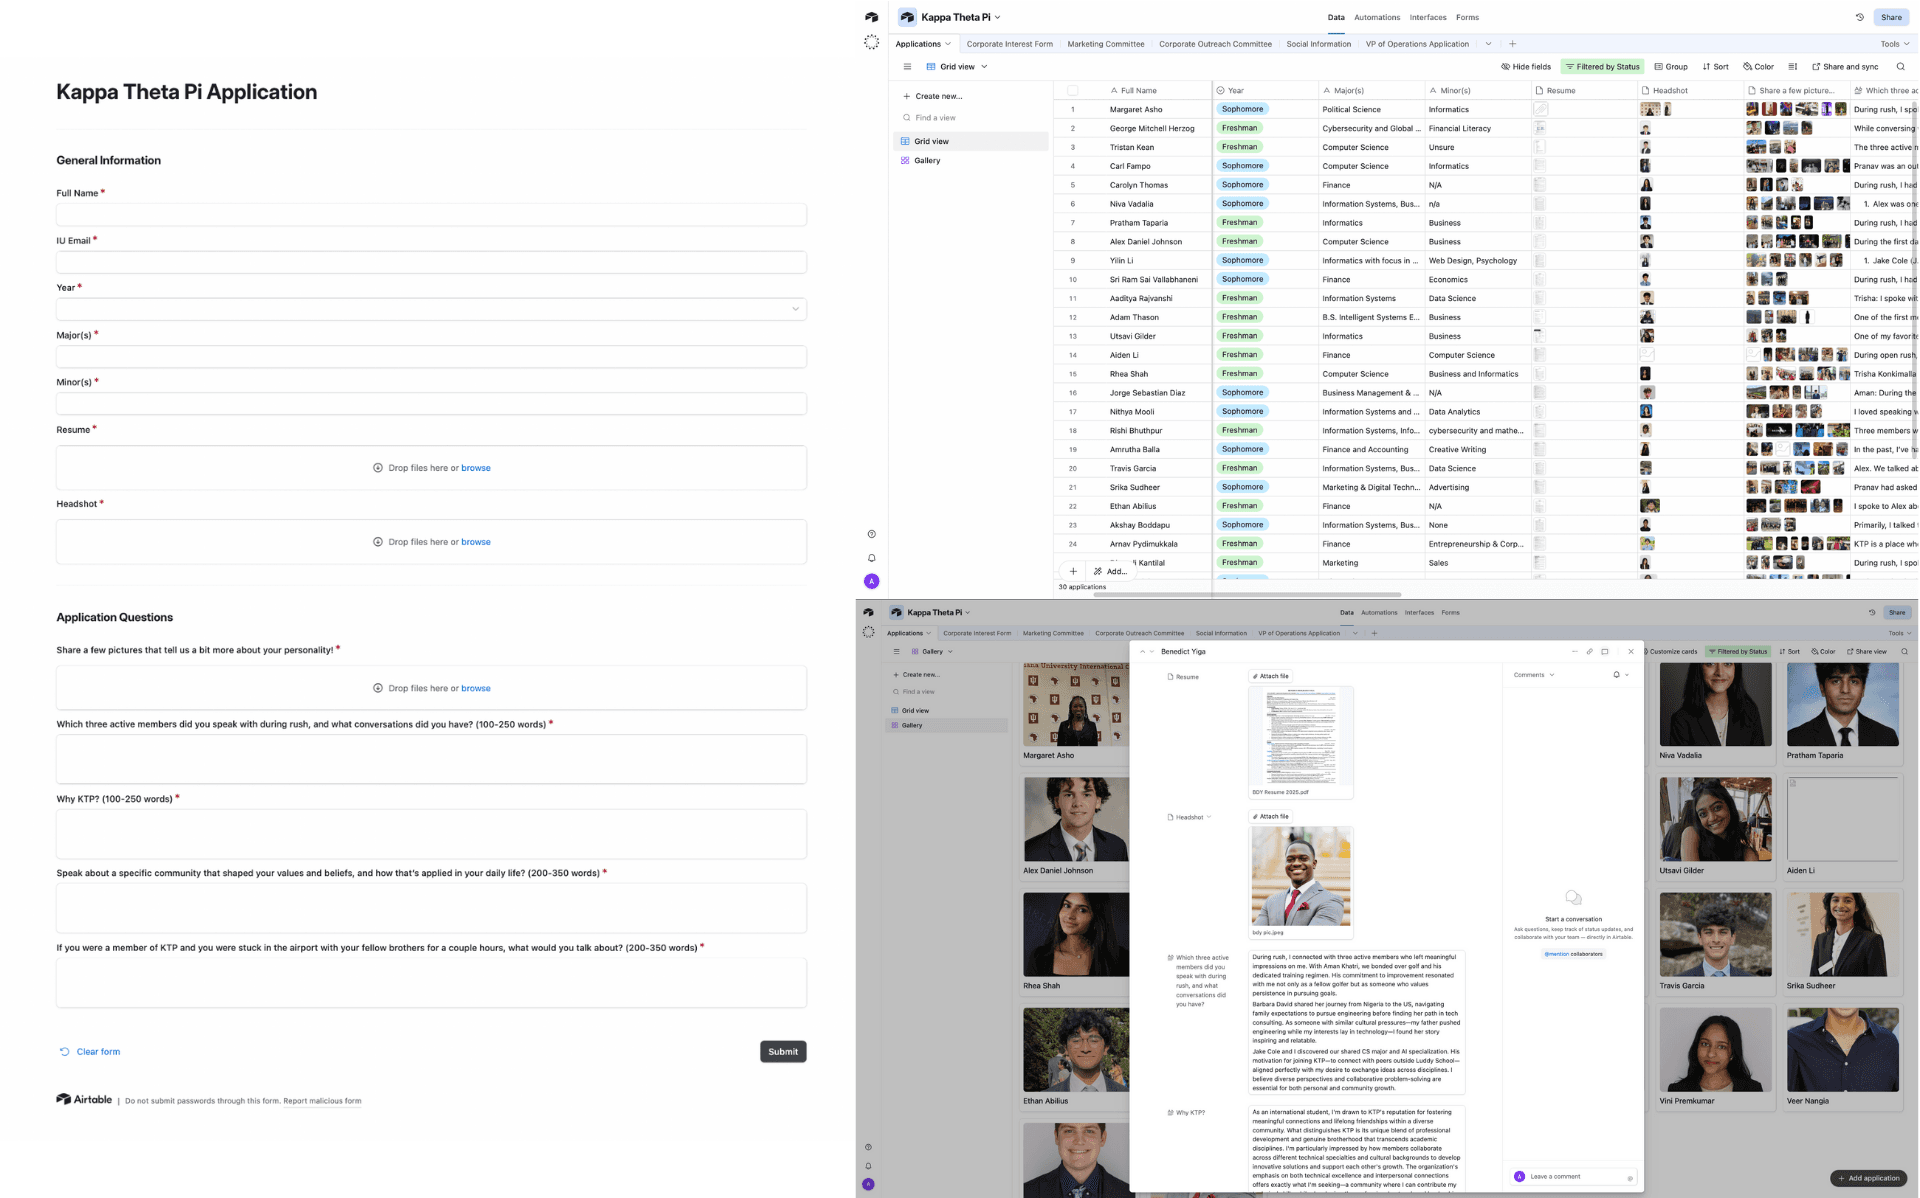Screen dimensions: 1920x1198
Task: Click Hide fields in grid toolbar
Action: [1526, 67]
